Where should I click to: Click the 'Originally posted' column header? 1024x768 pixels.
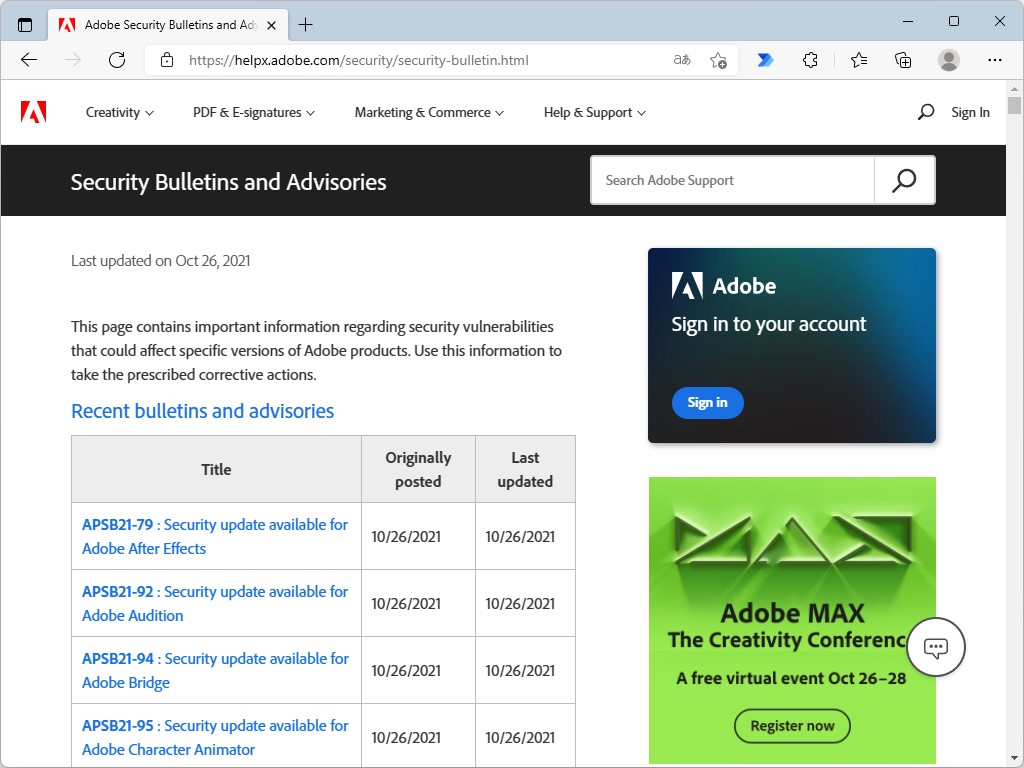tap(418, 470)
